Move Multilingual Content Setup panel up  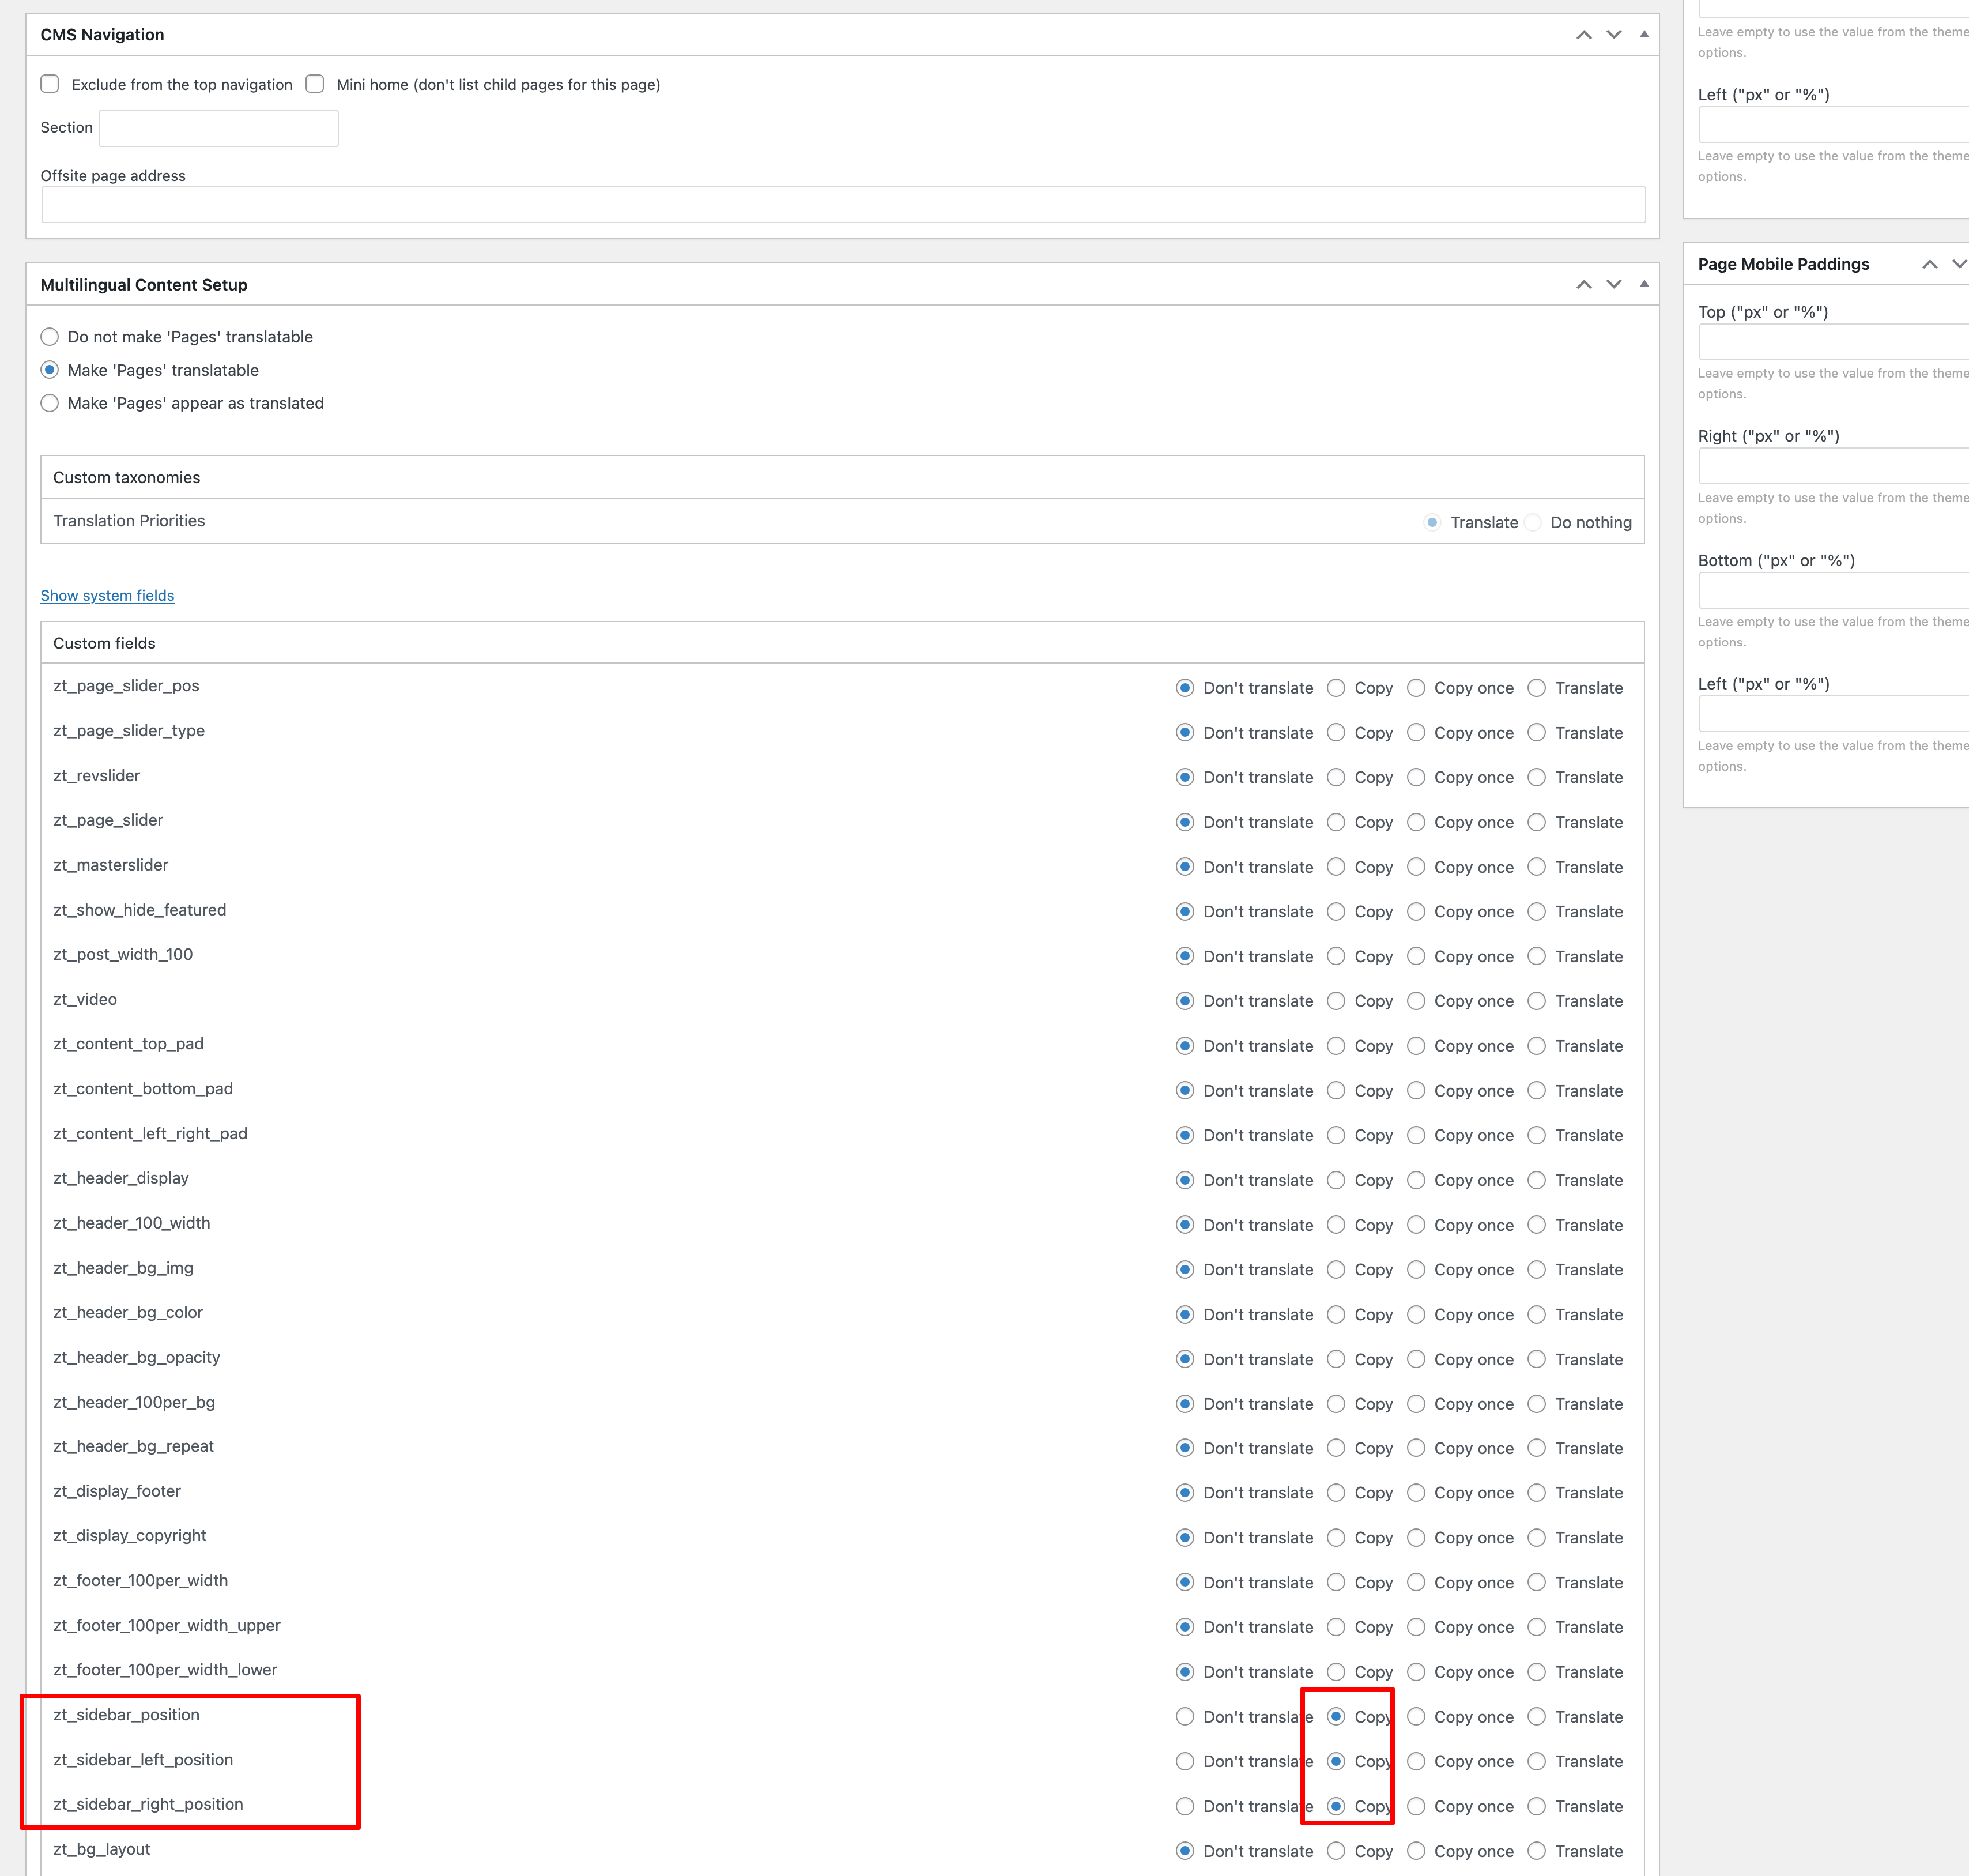click(1584, 285)
